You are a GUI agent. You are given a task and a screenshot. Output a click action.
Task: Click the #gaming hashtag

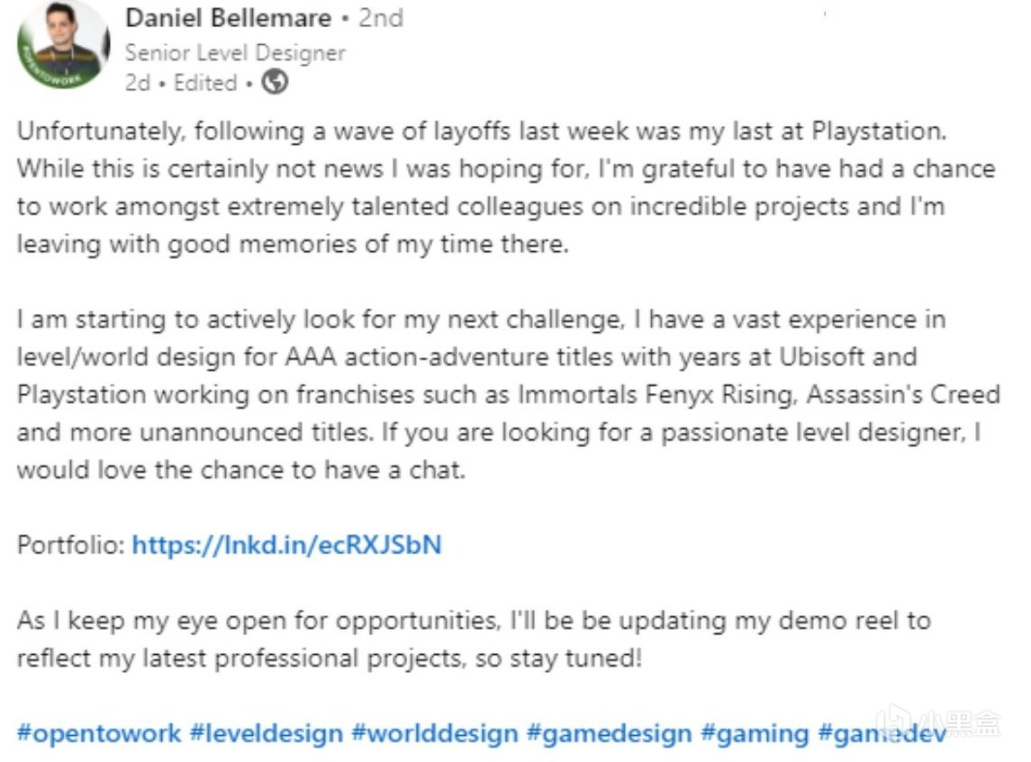(x=754, y=733)
